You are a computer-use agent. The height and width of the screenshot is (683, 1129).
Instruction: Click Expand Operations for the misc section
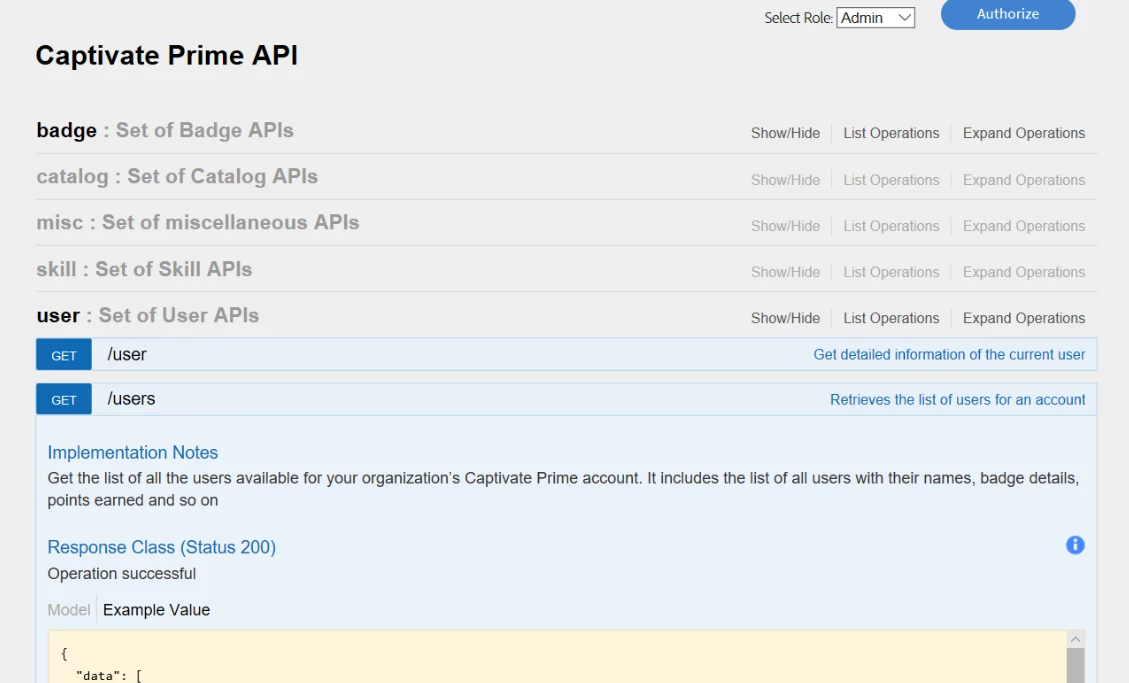(x=1023, y=226)
